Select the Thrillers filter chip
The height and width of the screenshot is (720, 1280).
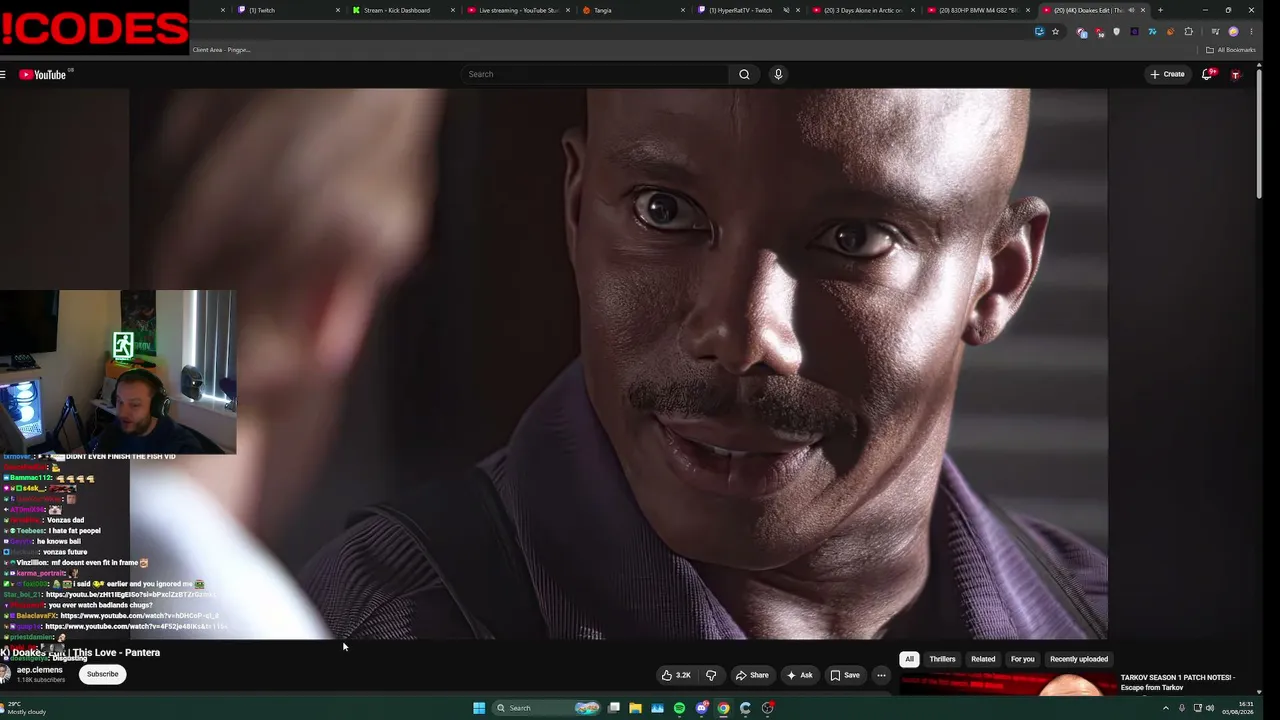[x=943, y=659]
